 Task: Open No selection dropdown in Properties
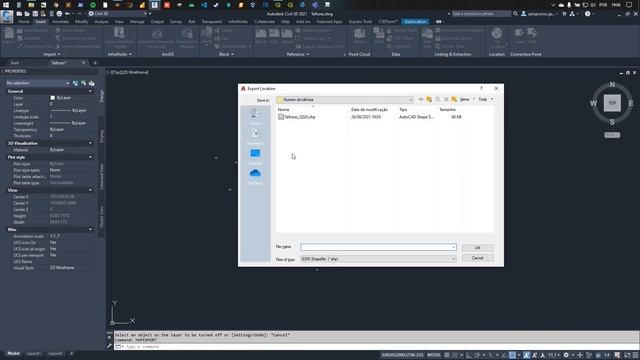click(x=38, y=83)
